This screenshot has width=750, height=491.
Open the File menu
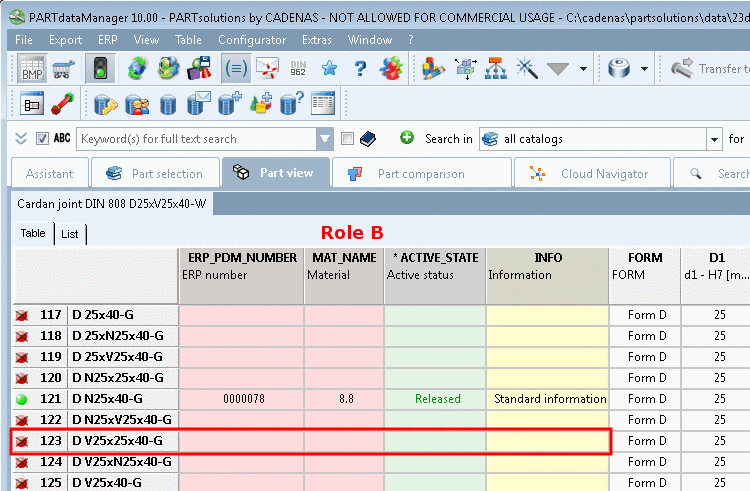(x=23, y=40)
